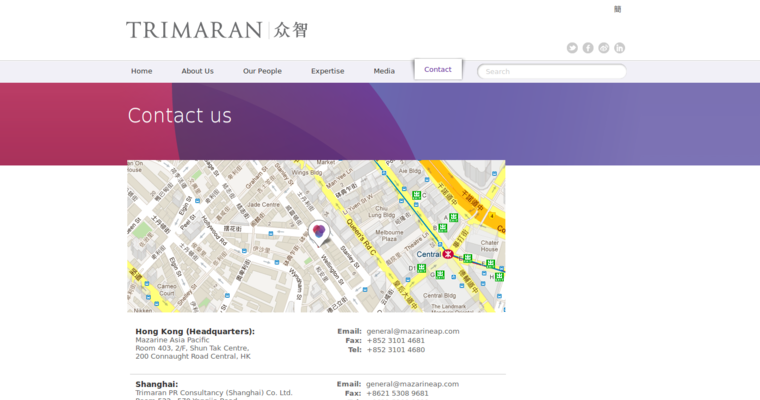Click 'The Landmark' label on map
This screenshot has height=400, width=760.
click(448, 306)
